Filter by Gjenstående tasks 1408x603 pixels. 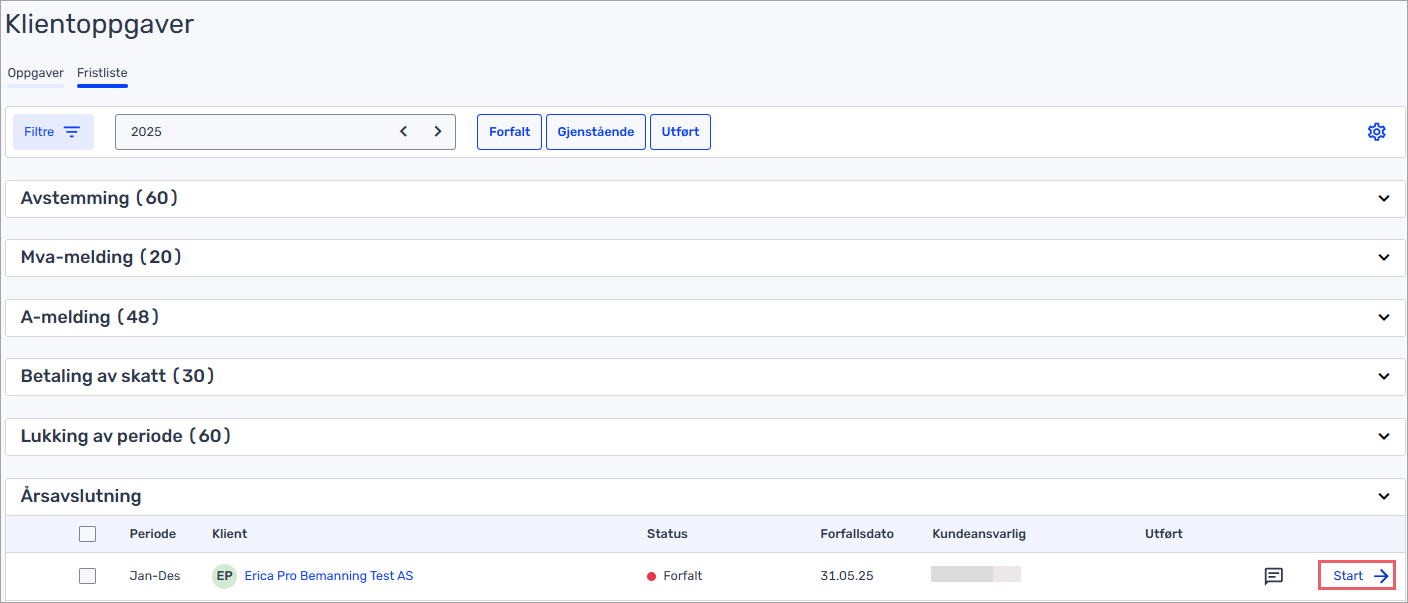tap(596, 132)
